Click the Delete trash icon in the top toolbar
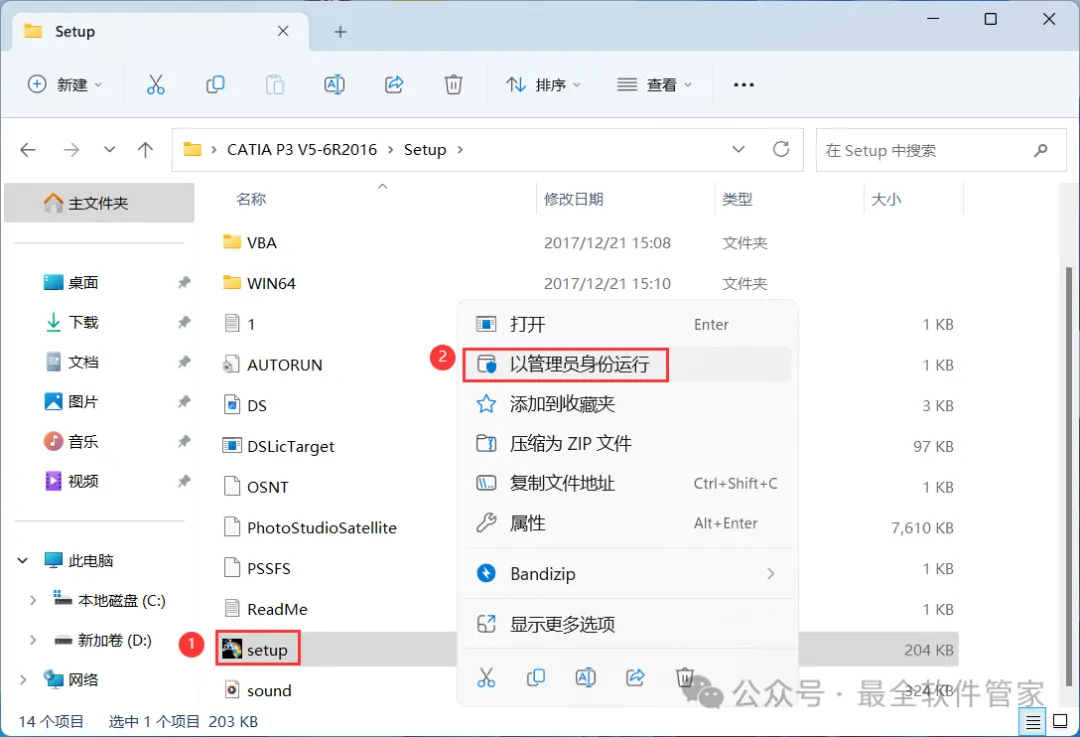The width and height of the screenshot is (1080, 737). pyautogui.click(x=453, y=85)
